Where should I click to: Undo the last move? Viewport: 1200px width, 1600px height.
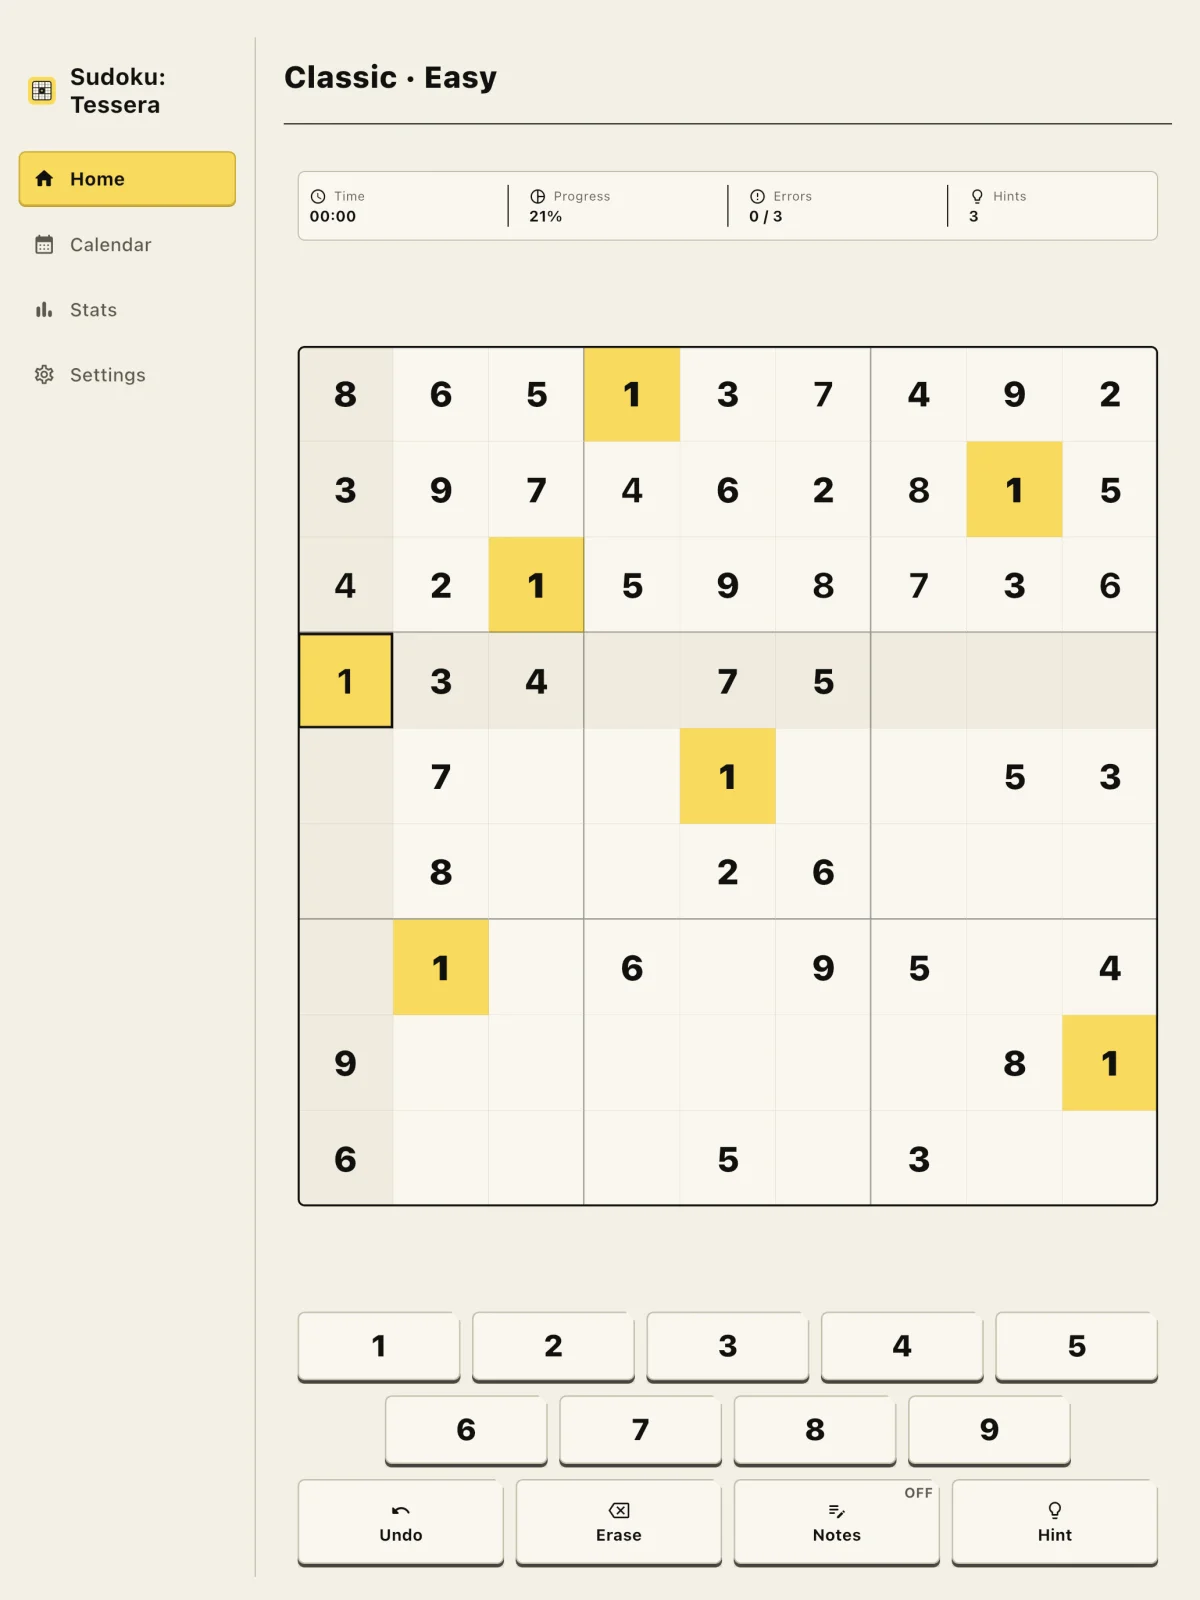pos(401,1522)
